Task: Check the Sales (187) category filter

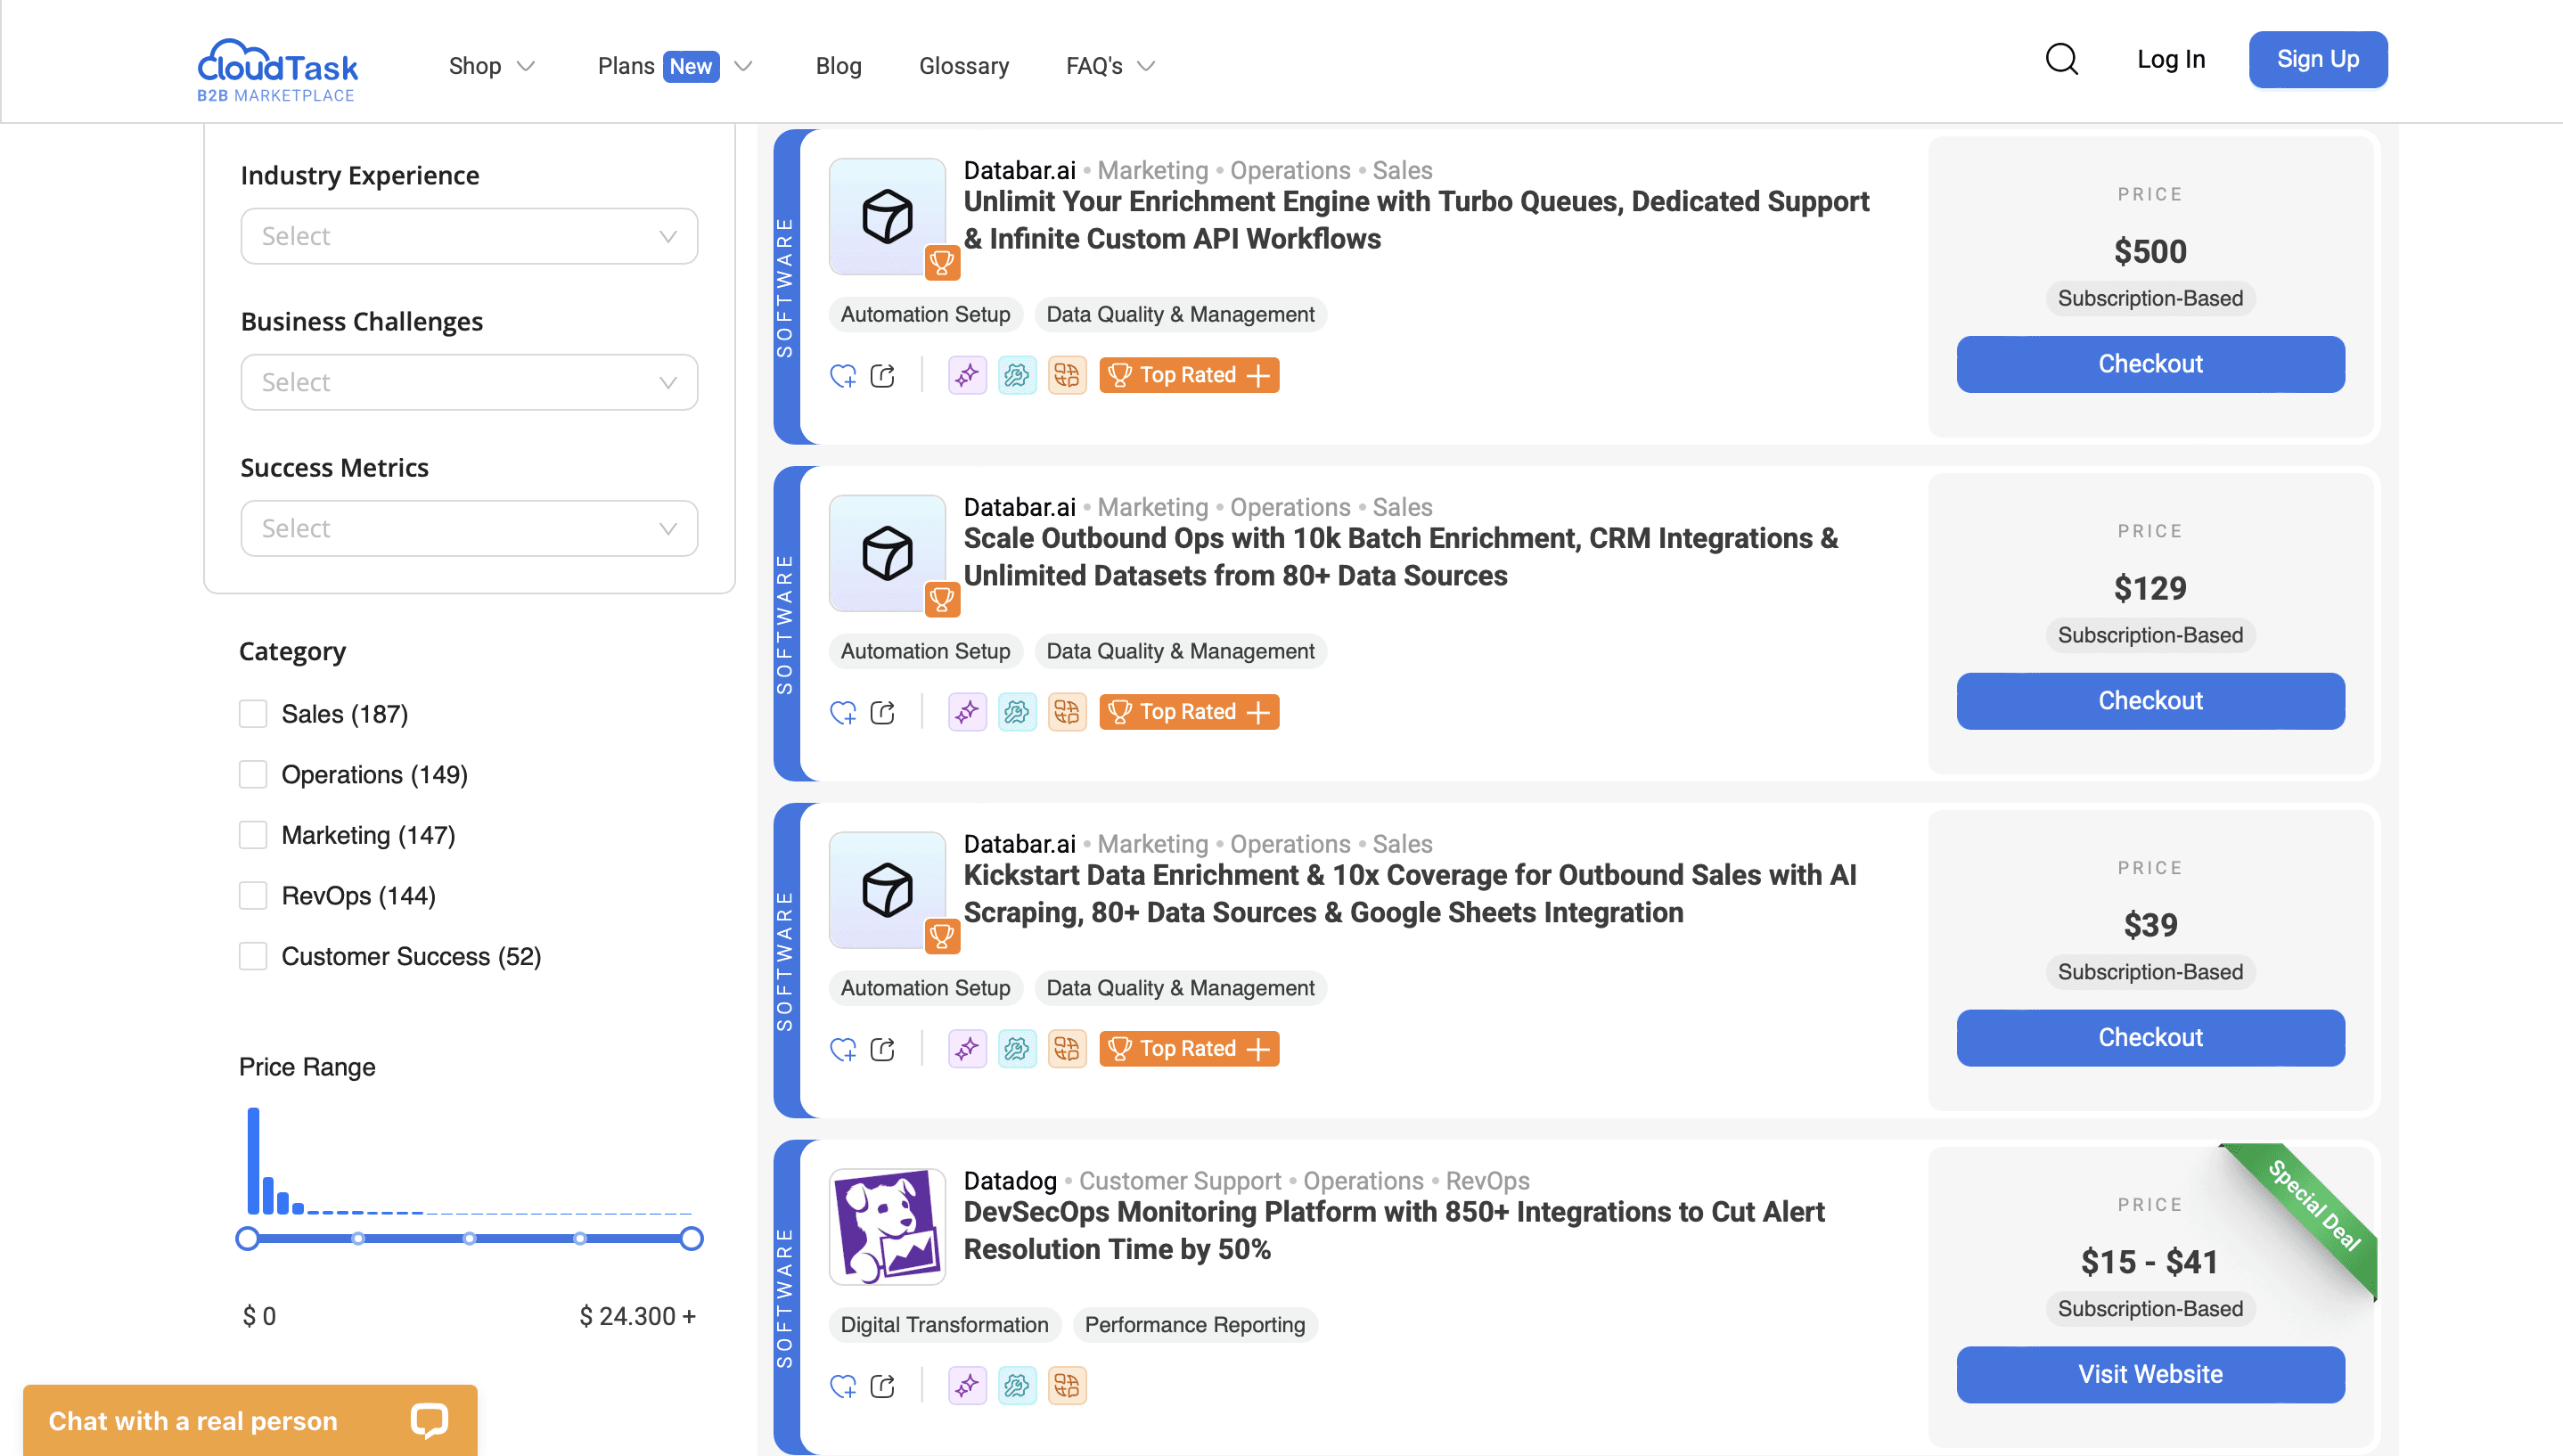Action: tap(253, 713)
